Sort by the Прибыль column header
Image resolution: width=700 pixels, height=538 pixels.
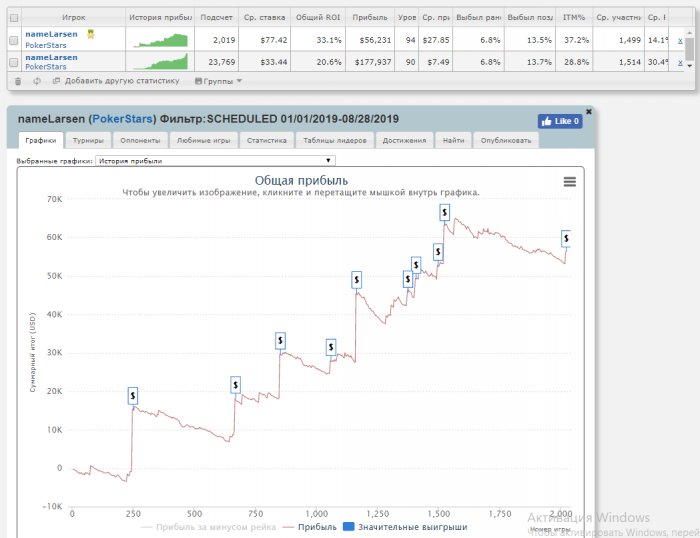pyautogui.click(x=370, y=17)
